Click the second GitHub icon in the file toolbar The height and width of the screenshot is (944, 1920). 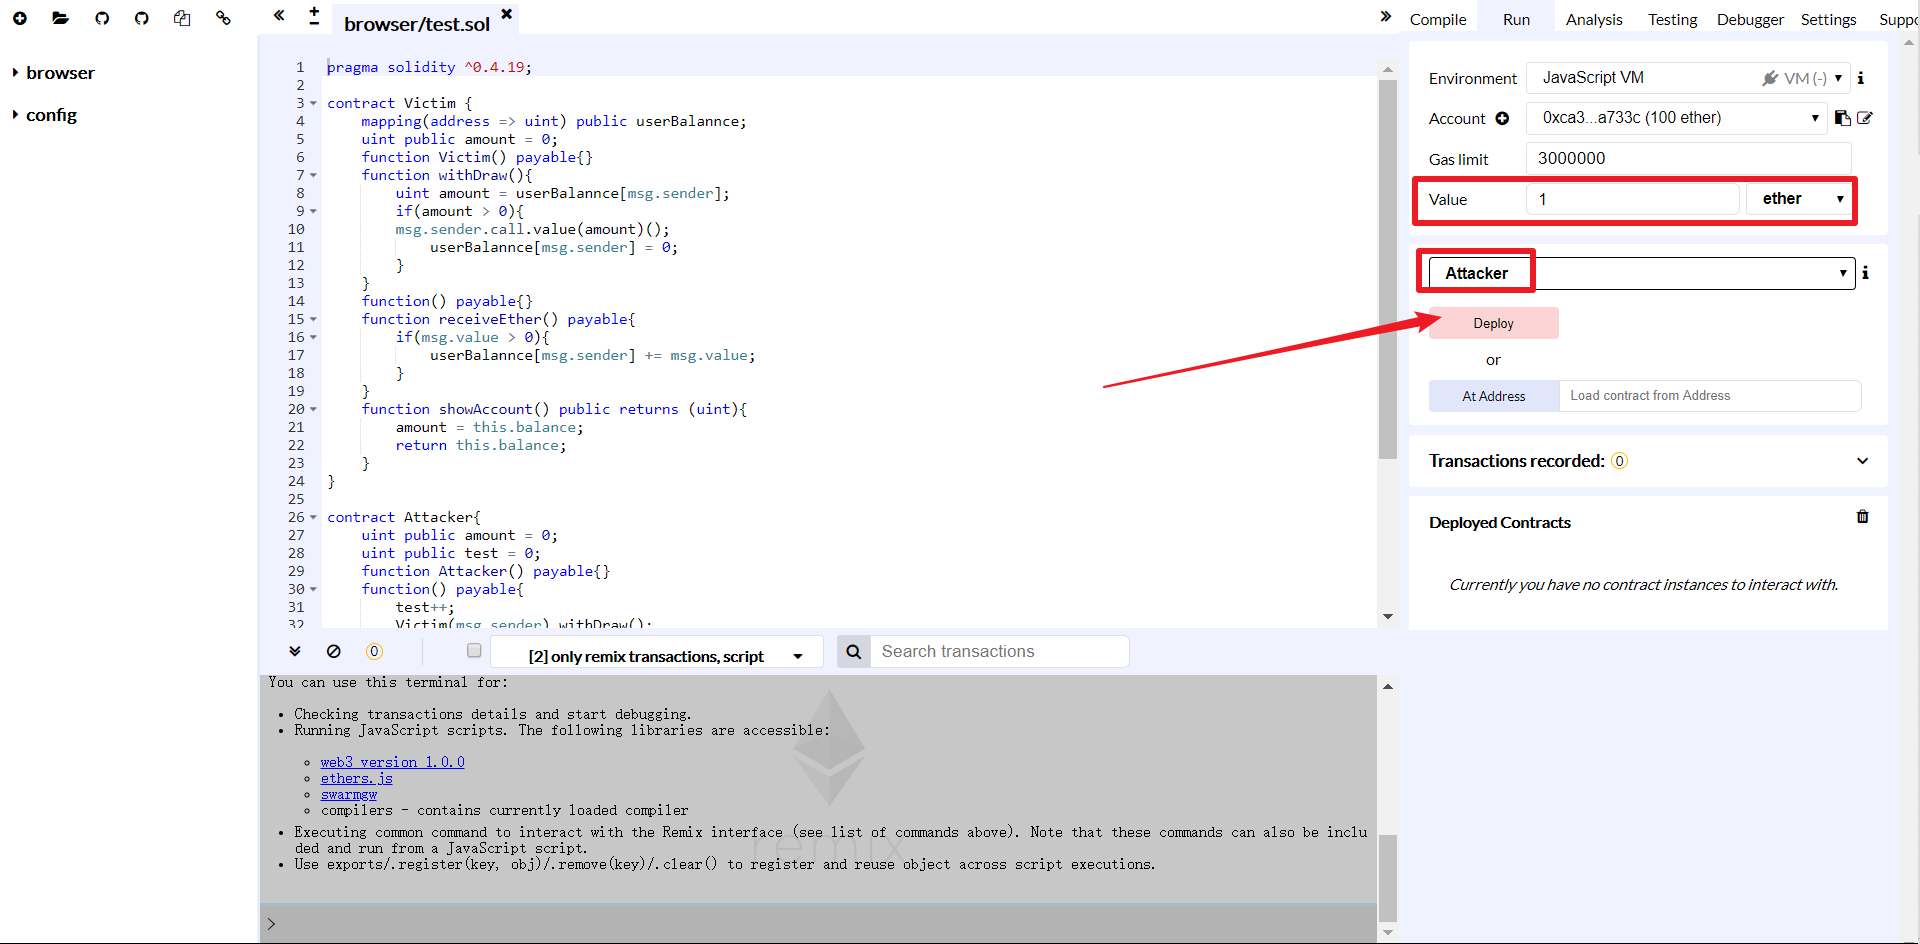(x=142, y=18)
